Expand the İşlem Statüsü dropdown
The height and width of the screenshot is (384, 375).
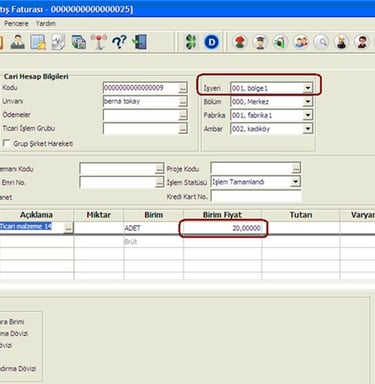295,182
